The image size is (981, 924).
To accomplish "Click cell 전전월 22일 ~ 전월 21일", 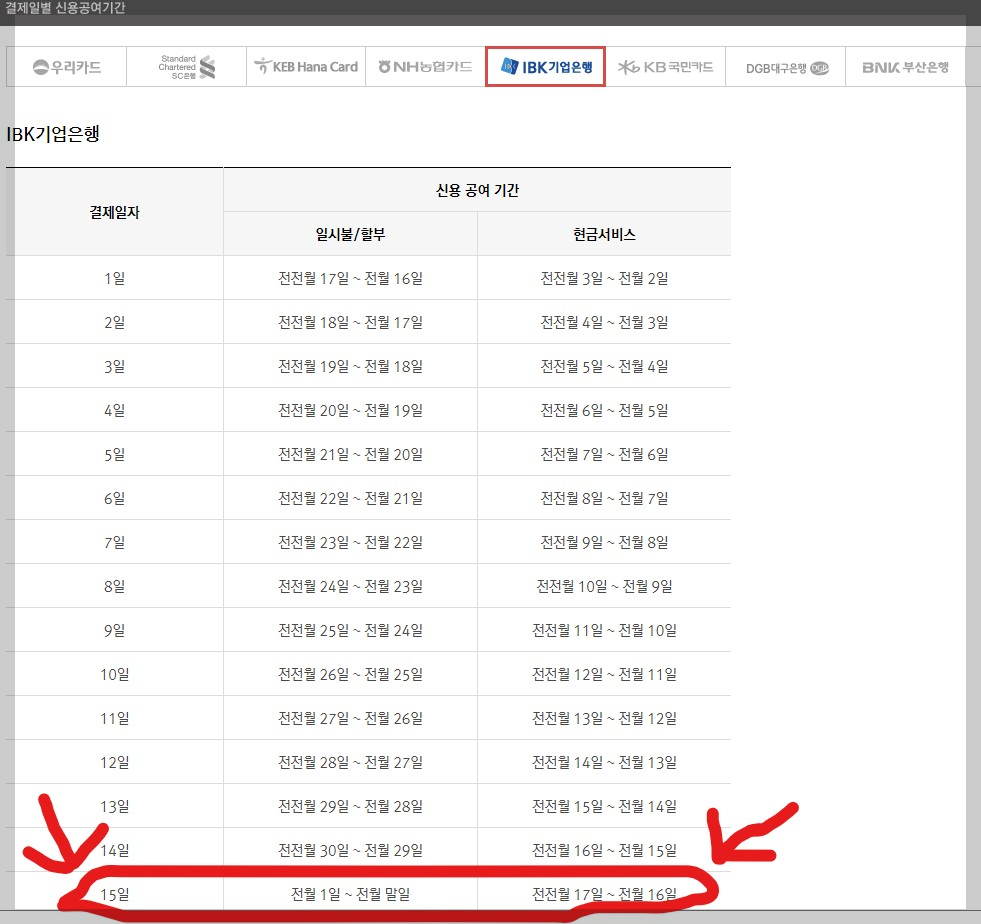I will (x=350, y=498).
